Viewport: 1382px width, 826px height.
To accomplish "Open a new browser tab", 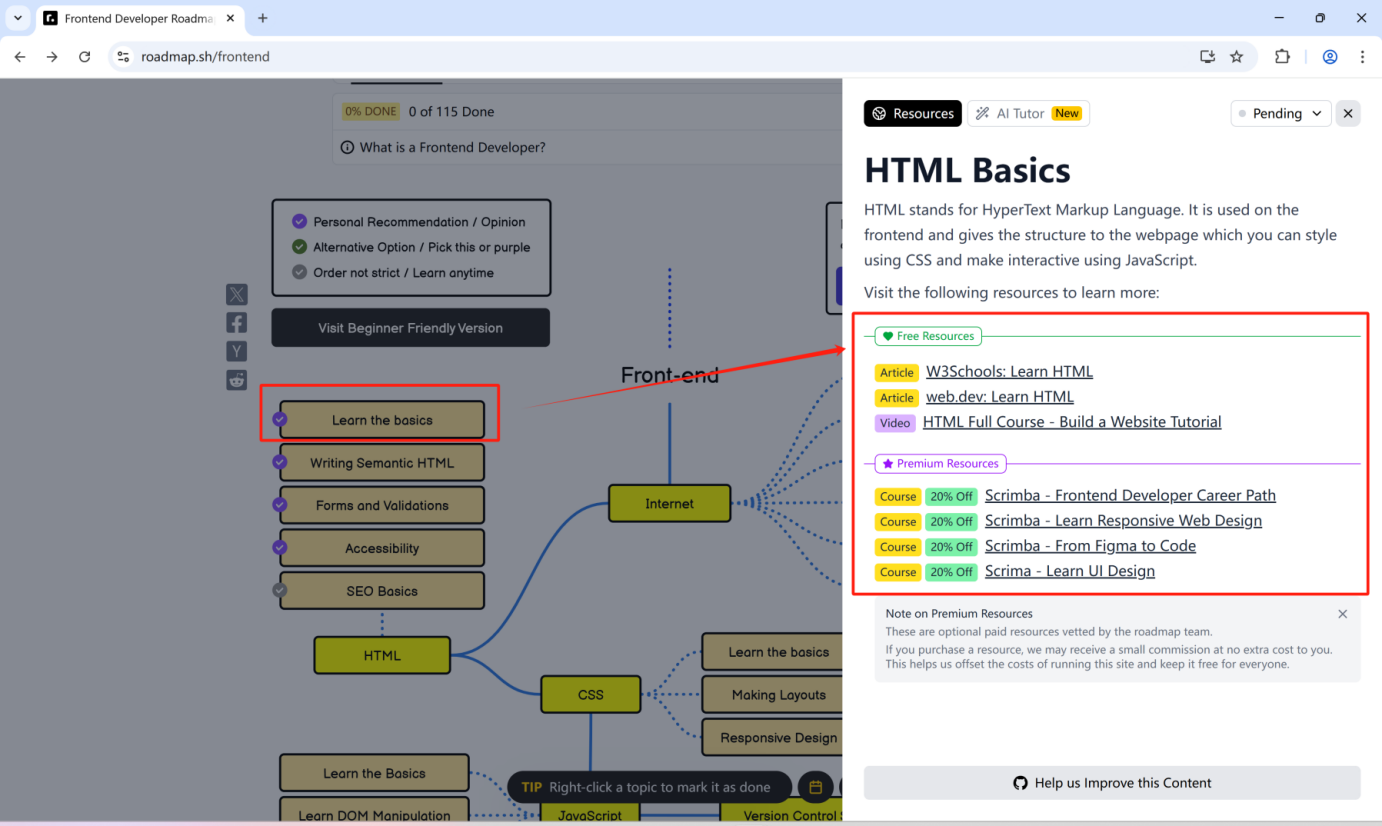I will click(x=263, y=18).
